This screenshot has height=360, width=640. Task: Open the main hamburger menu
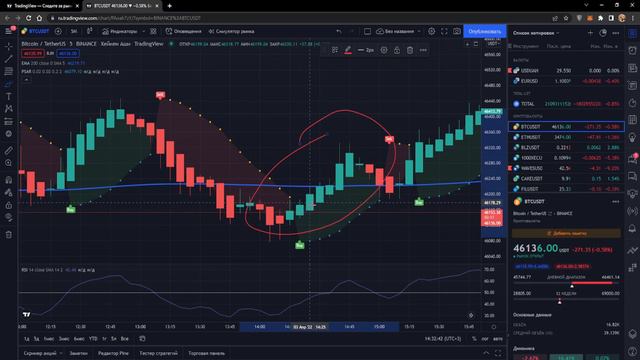click(x=9, y=31)
